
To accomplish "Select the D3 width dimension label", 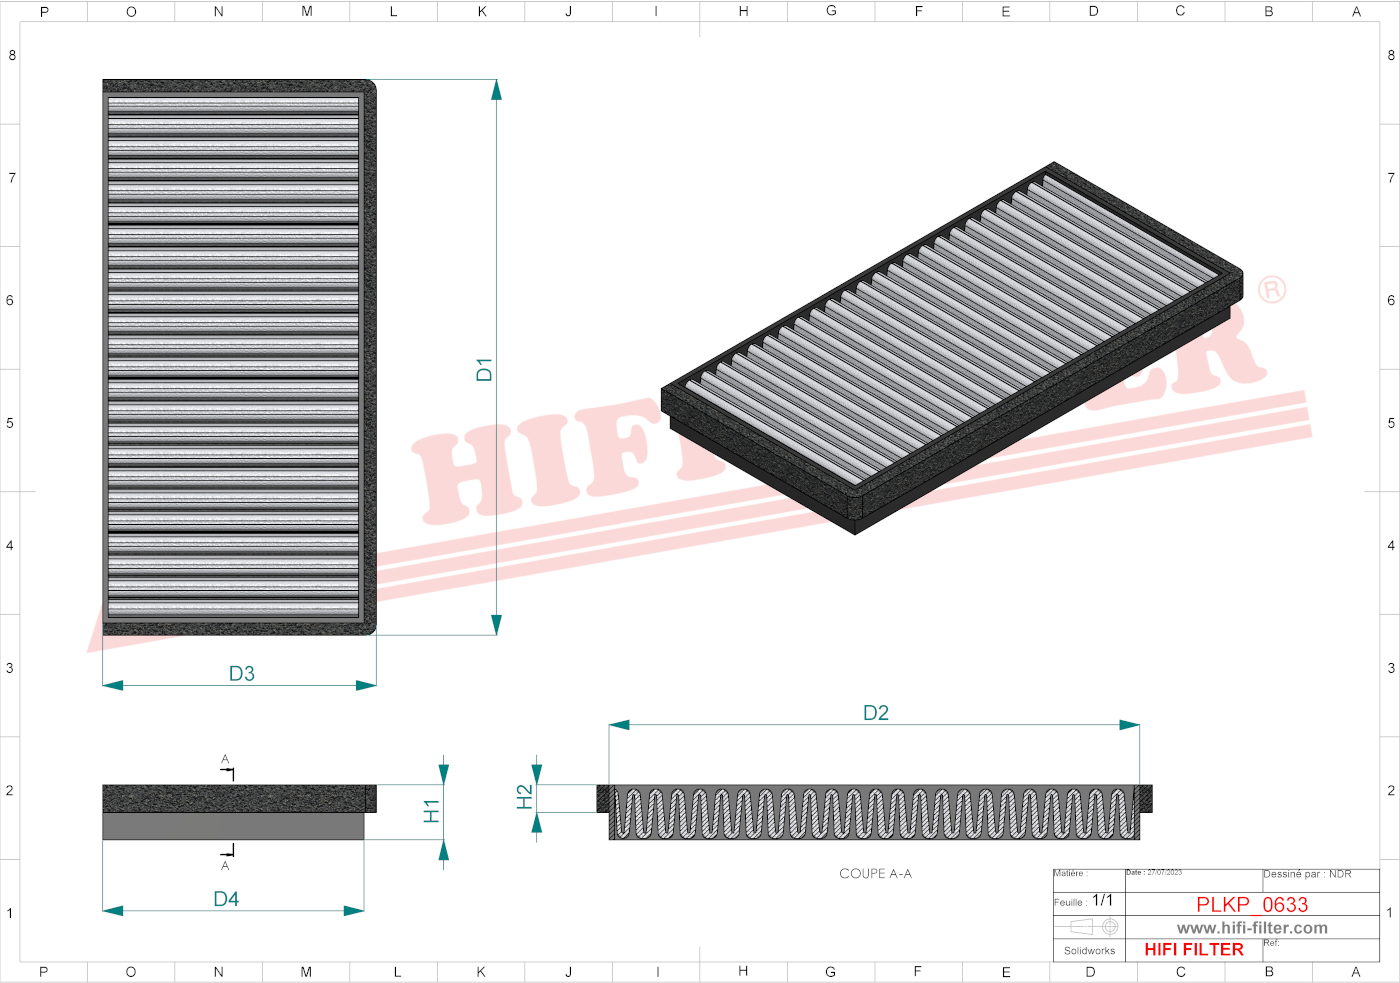I will click(241, 674).
